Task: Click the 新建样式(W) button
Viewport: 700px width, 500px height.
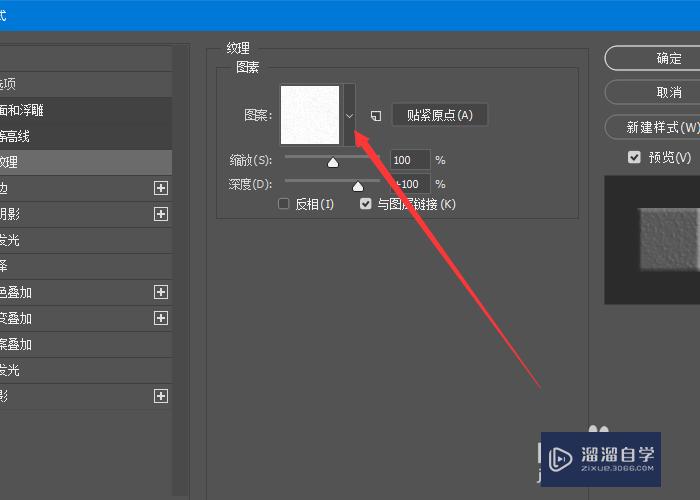Action: click(653, 127)
